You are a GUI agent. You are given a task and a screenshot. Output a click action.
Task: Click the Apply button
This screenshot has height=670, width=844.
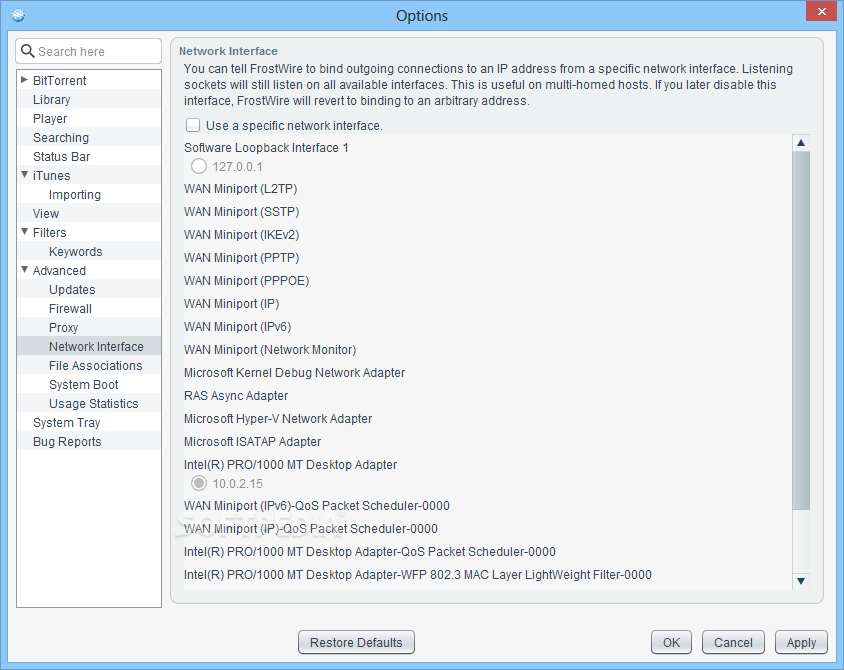(801, 643)
